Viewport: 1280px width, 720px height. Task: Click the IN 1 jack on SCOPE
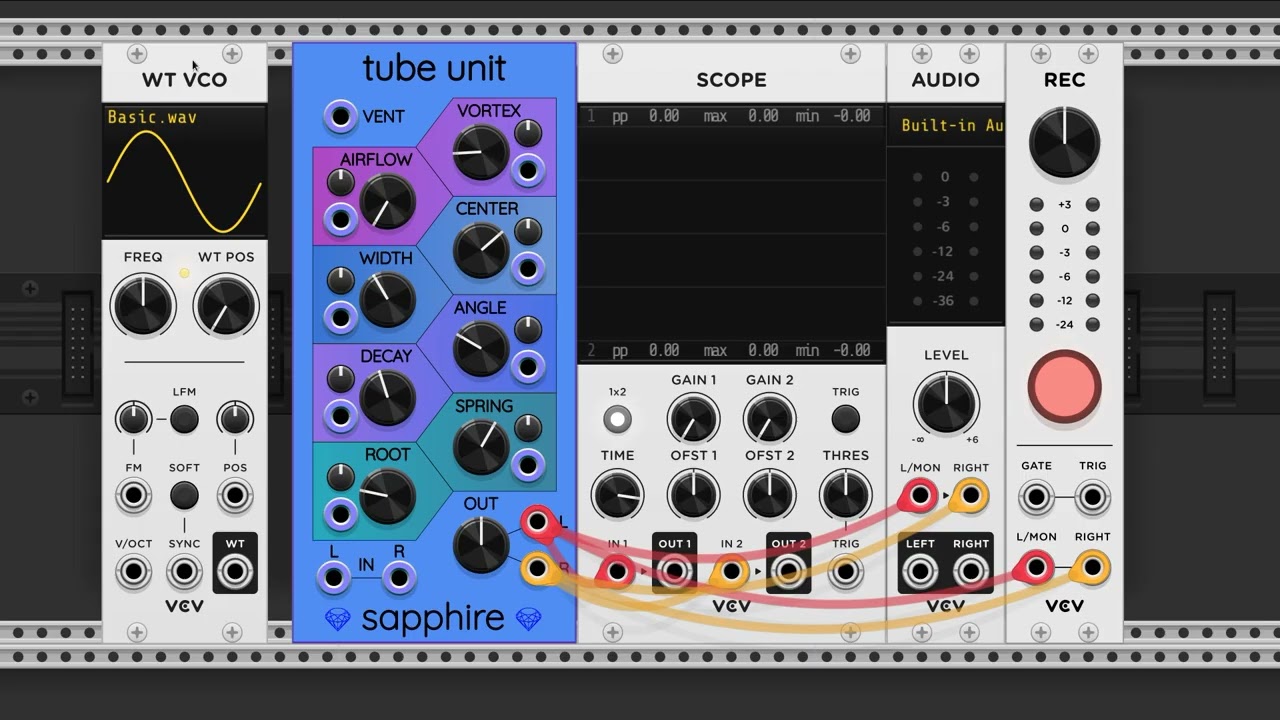coord(616,572)
